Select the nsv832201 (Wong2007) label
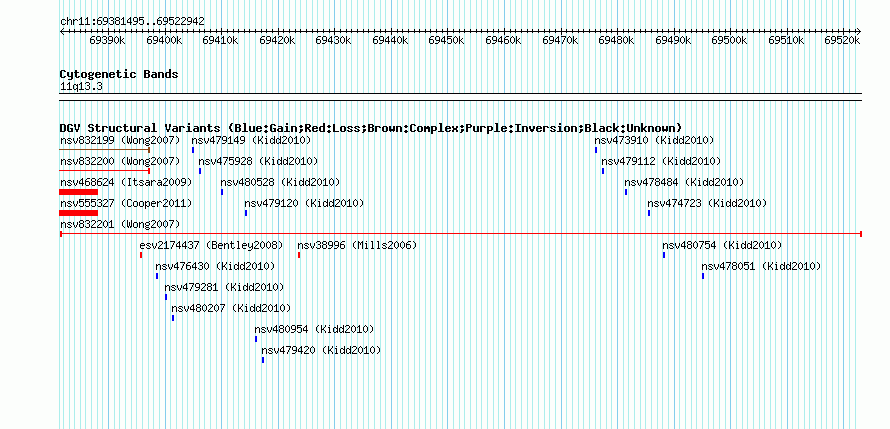The width and height of the screenshot is (890, 429). 120,224
